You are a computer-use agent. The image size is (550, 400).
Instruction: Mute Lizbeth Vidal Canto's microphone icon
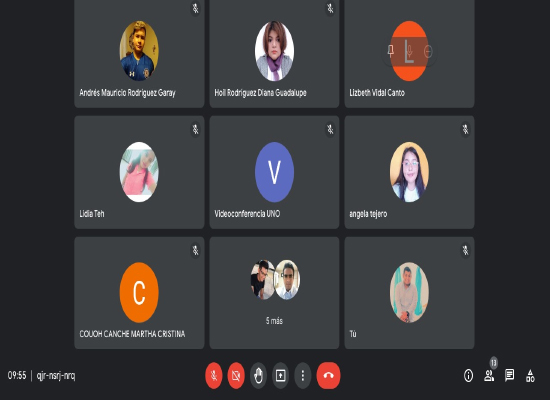(x=409, y=51)
